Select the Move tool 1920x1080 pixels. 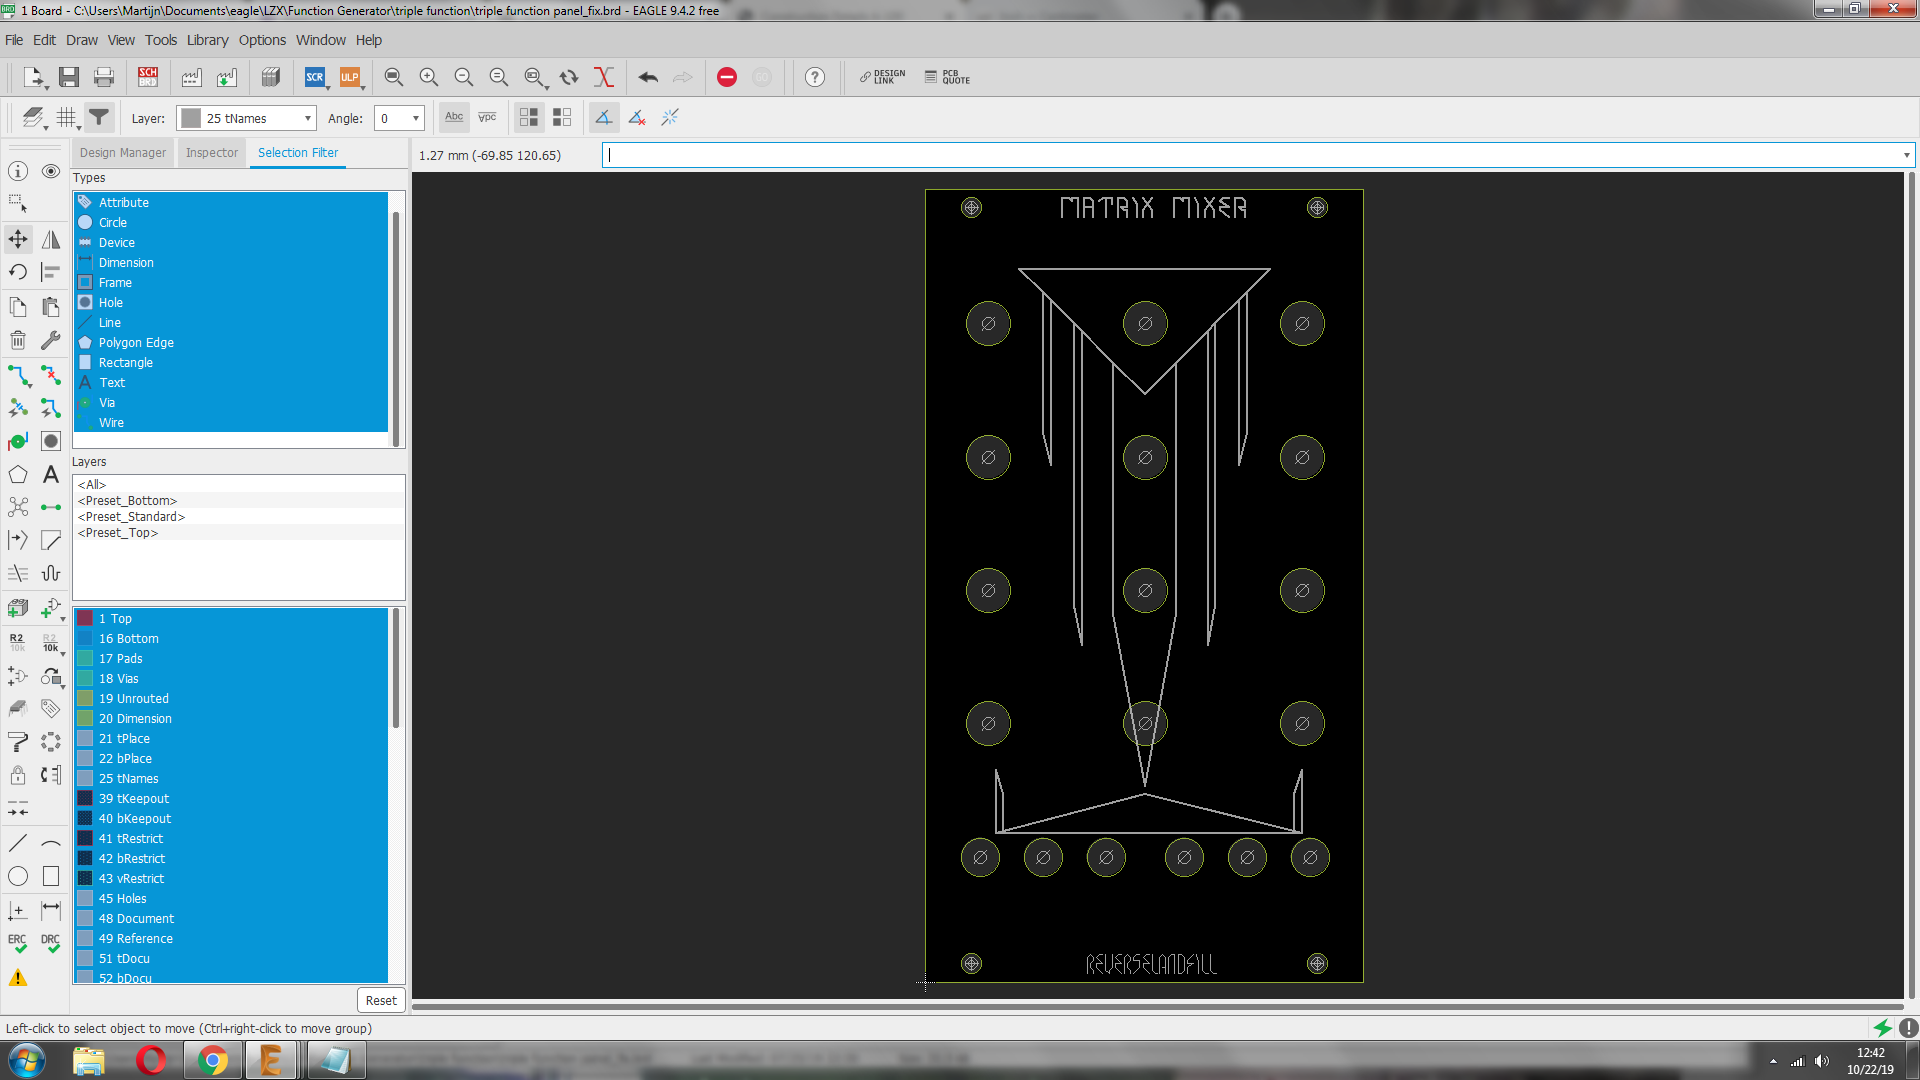click(18, 239)
